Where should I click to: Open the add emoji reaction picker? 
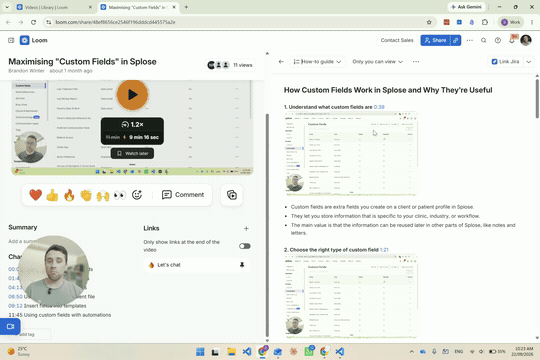137,195
